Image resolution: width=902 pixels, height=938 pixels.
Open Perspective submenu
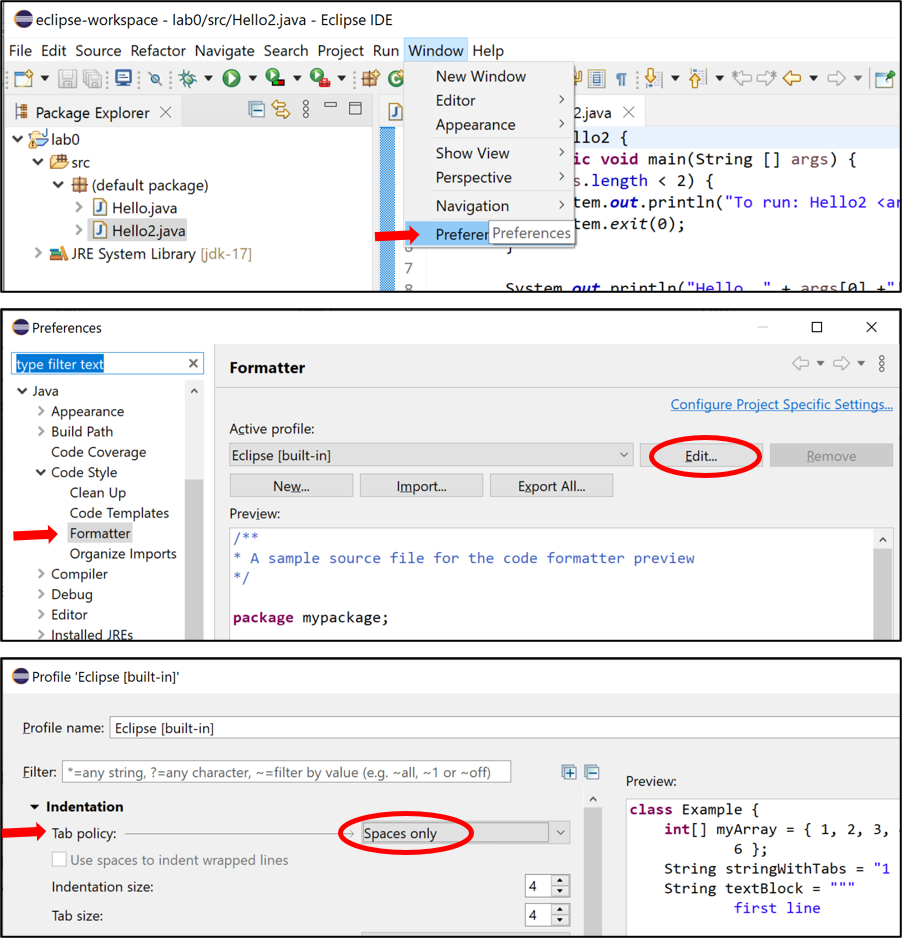[x=489, y=178]
